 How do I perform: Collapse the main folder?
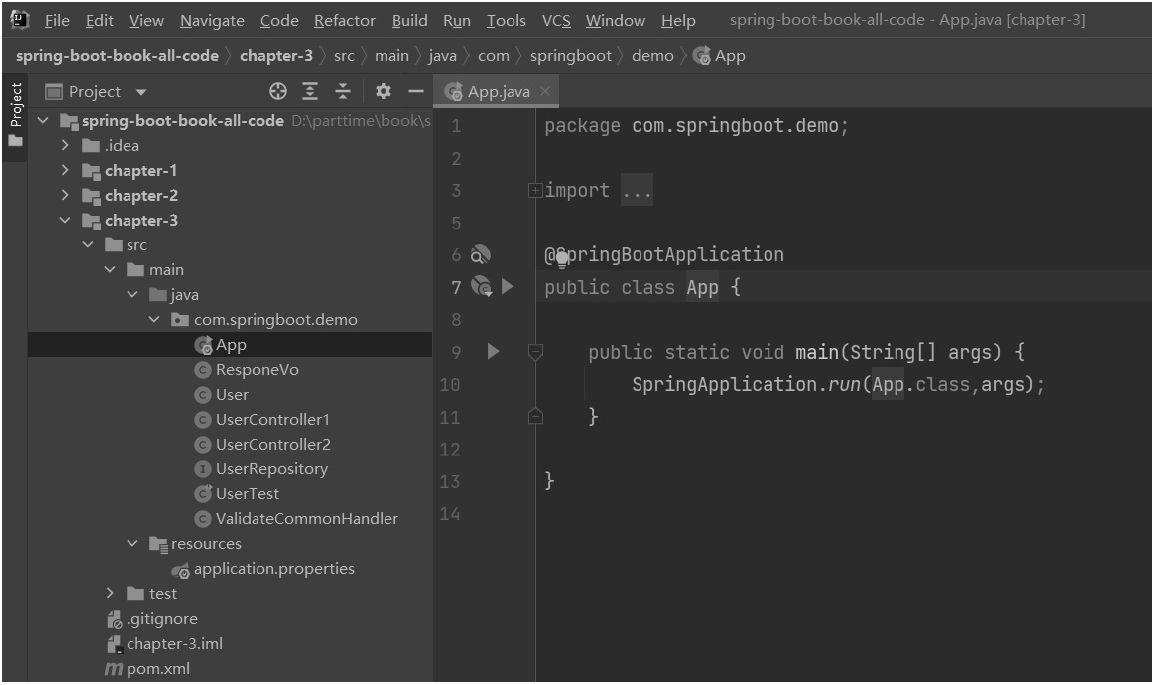[111, 269]
